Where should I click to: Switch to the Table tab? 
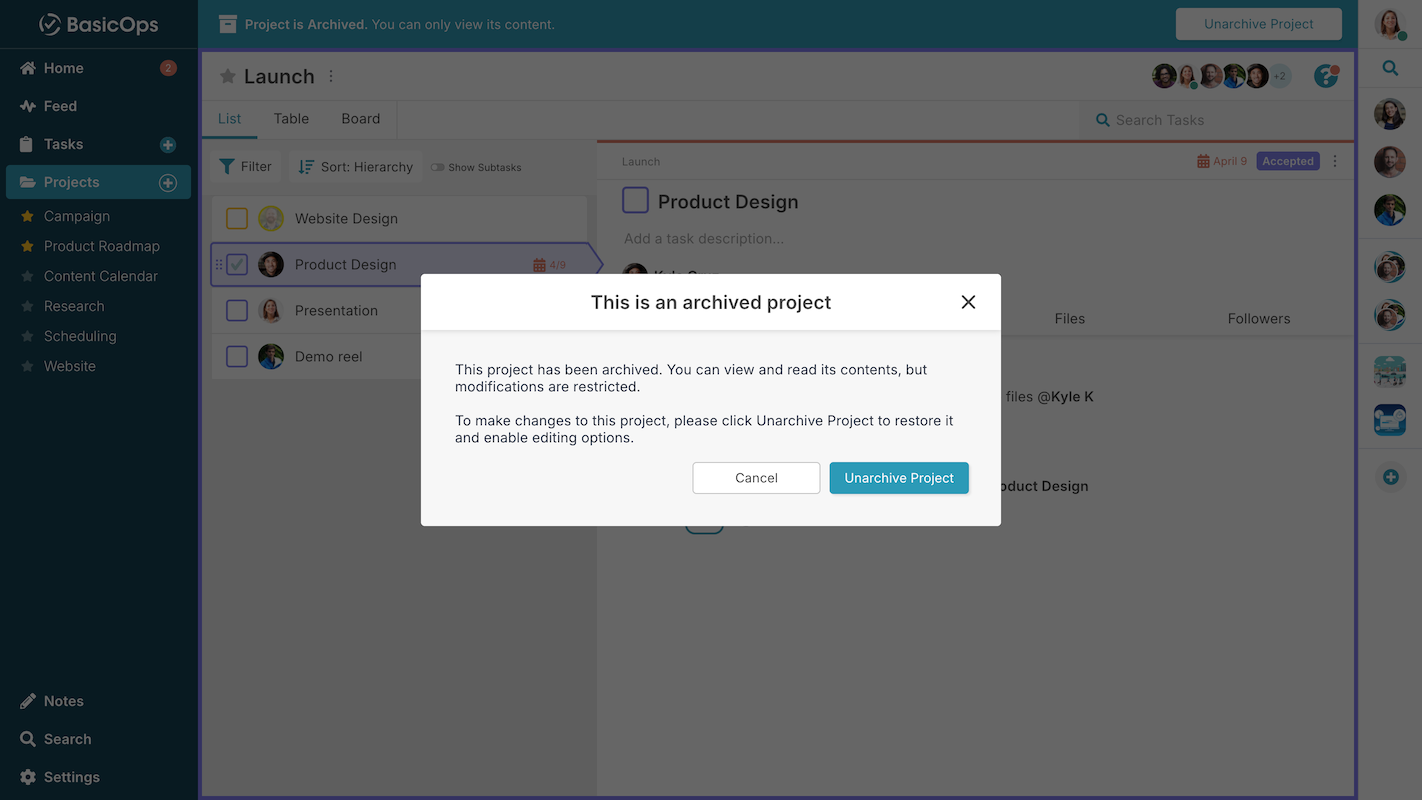[x=291, y=119]
